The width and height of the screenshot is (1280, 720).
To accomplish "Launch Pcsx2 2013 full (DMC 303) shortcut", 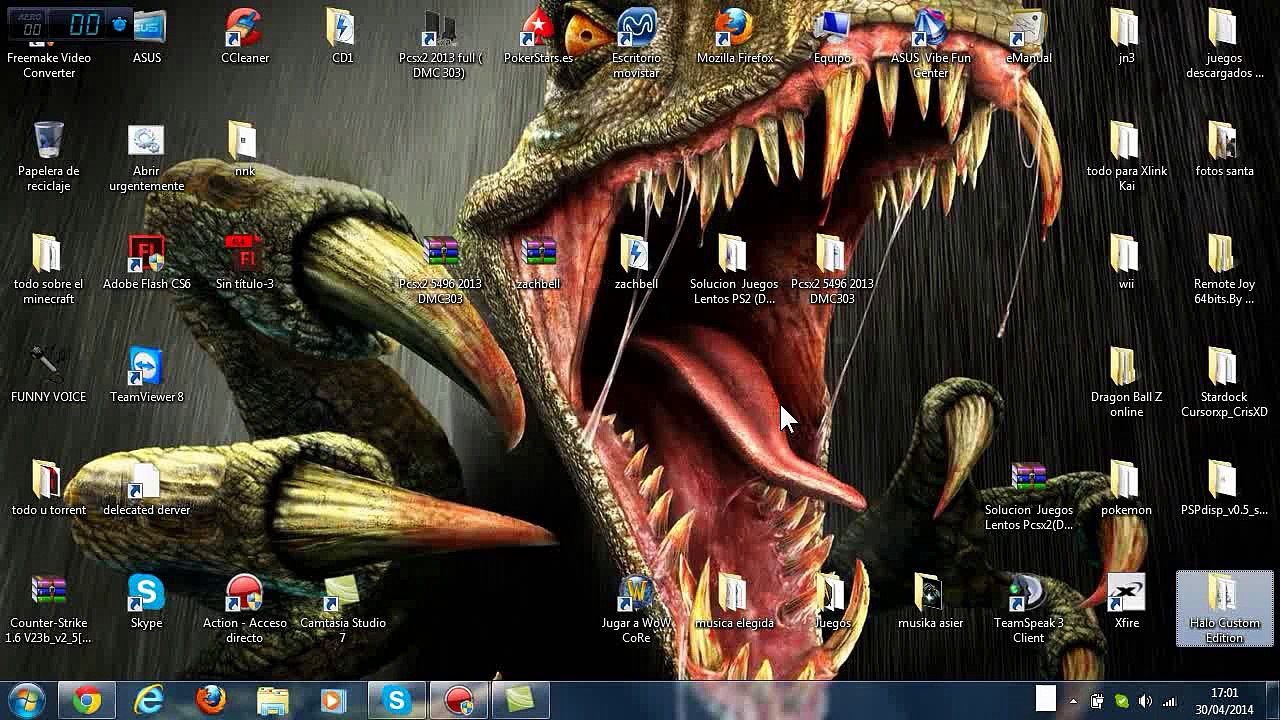I will 440,45.
